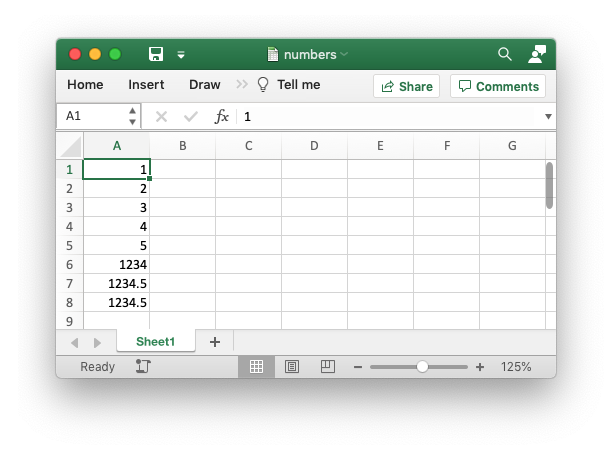Click the account profile icon
This screenshot has width=612, height=452.
point(538,54)
